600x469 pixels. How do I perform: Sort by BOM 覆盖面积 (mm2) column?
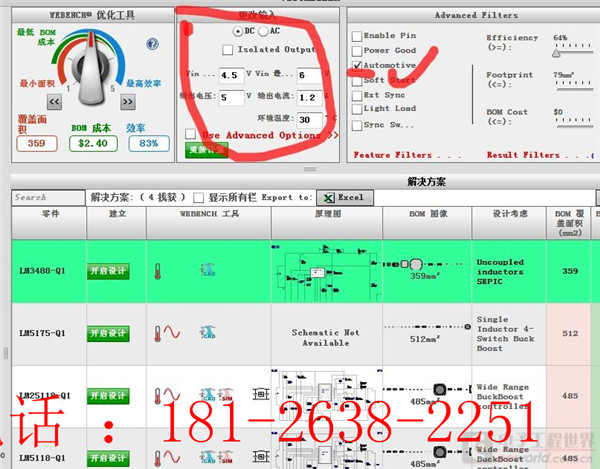tap(569, 223)
